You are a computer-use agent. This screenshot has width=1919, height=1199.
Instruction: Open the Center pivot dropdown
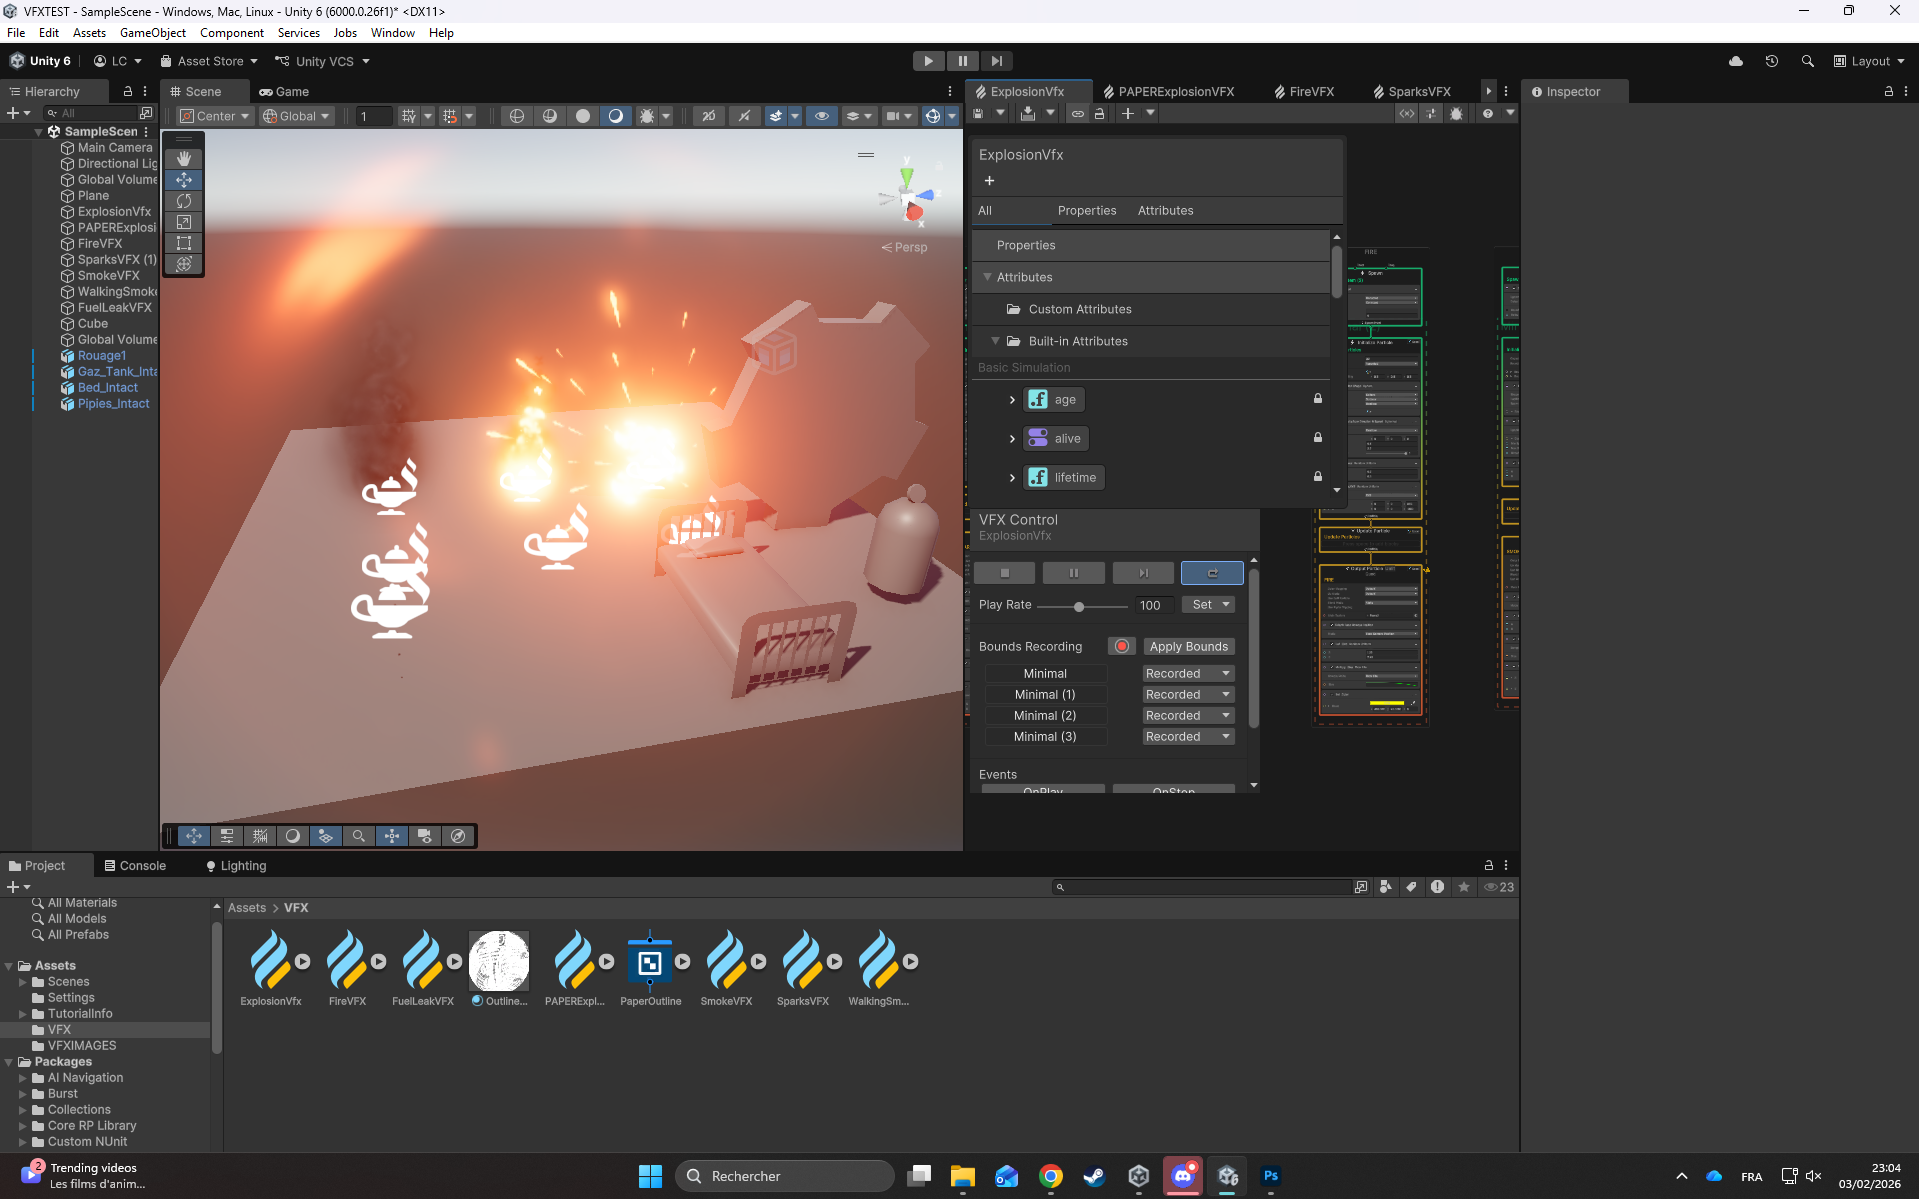(x=214, y=116)
